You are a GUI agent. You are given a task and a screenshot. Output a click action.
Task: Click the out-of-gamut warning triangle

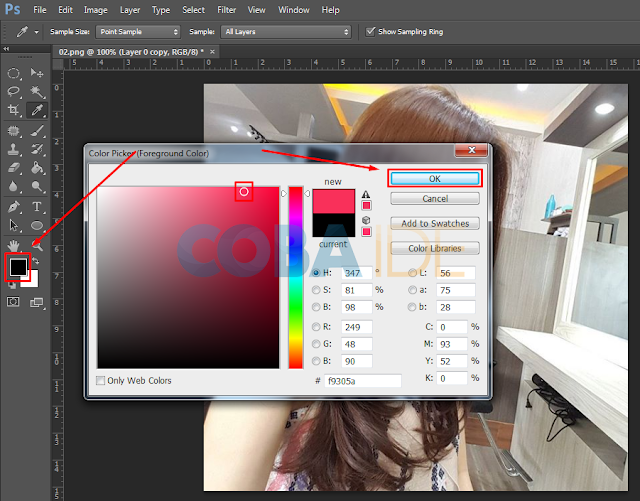pos(366,195)
